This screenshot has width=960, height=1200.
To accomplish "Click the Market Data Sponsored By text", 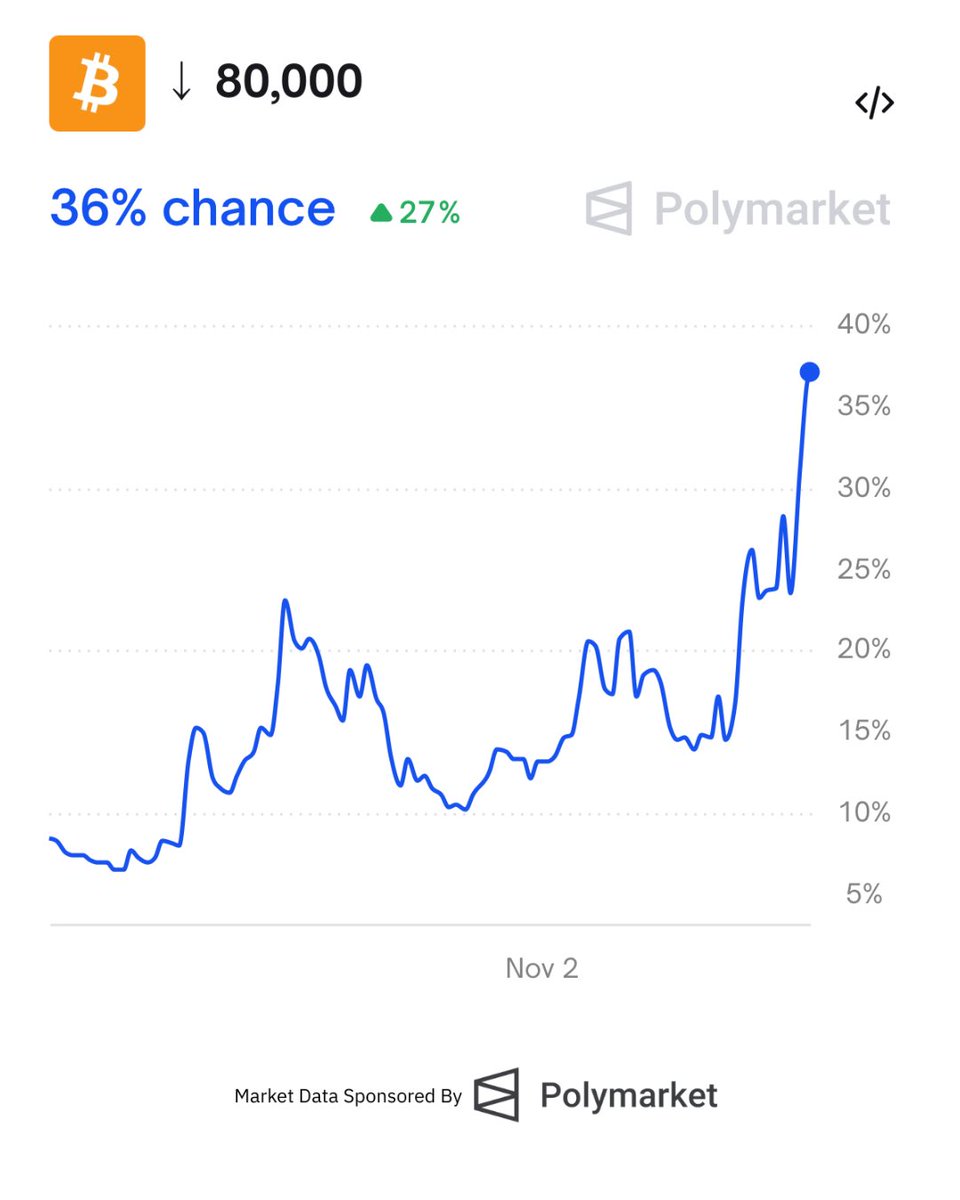I will click(348, 1096).
